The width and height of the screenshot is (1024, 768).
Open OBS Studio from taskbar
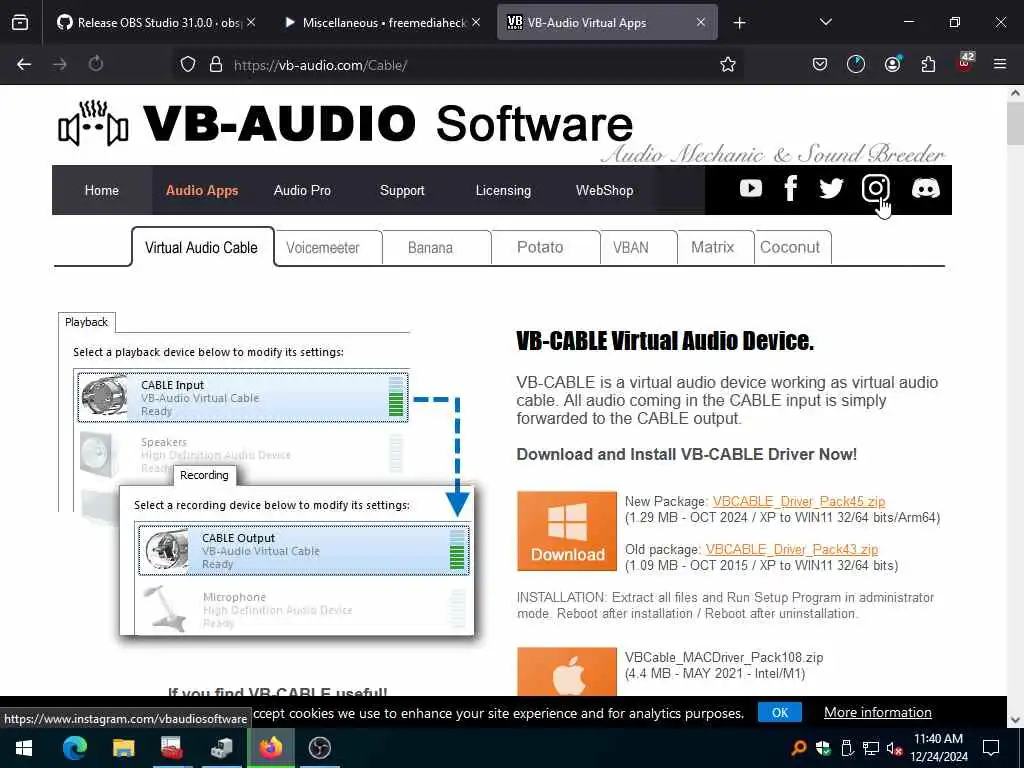(319, 748)
